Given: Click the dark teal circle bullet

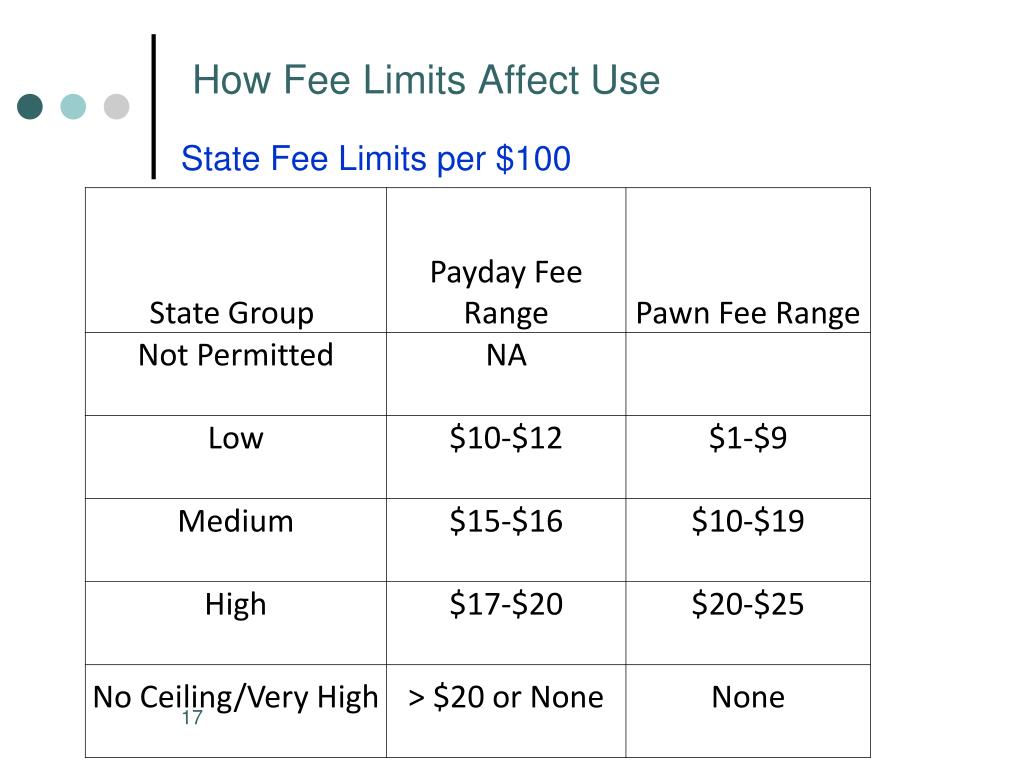Looking at the screenshot, I should pyautogui.click(x=30, y=106).
